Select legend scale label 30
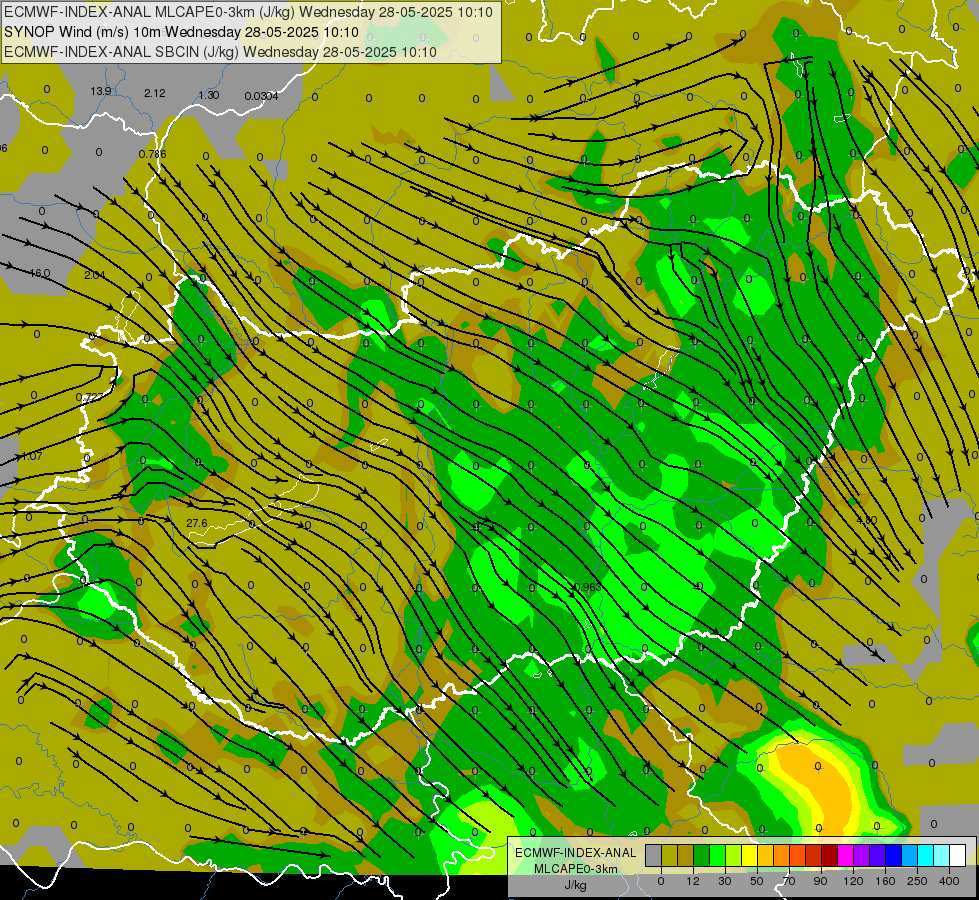Image resolution: width=979 pixels, height=900 pixels. (x=725, y=881)
